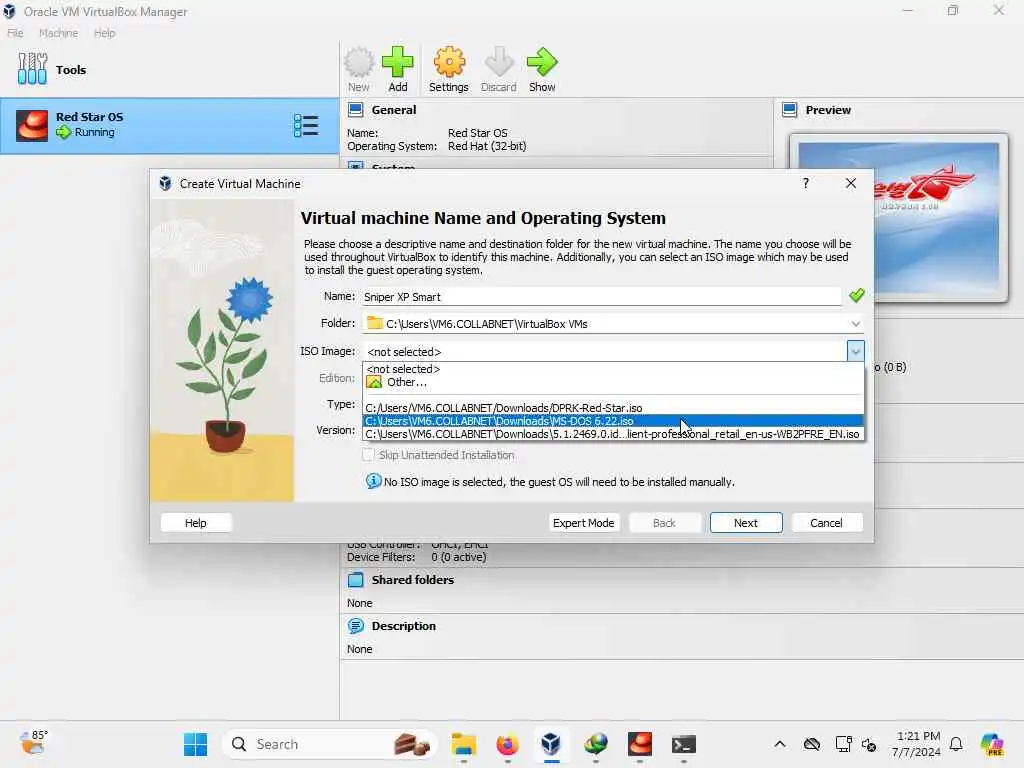
Task: Expand the Folder dropdown chevron
Action: 856,323
